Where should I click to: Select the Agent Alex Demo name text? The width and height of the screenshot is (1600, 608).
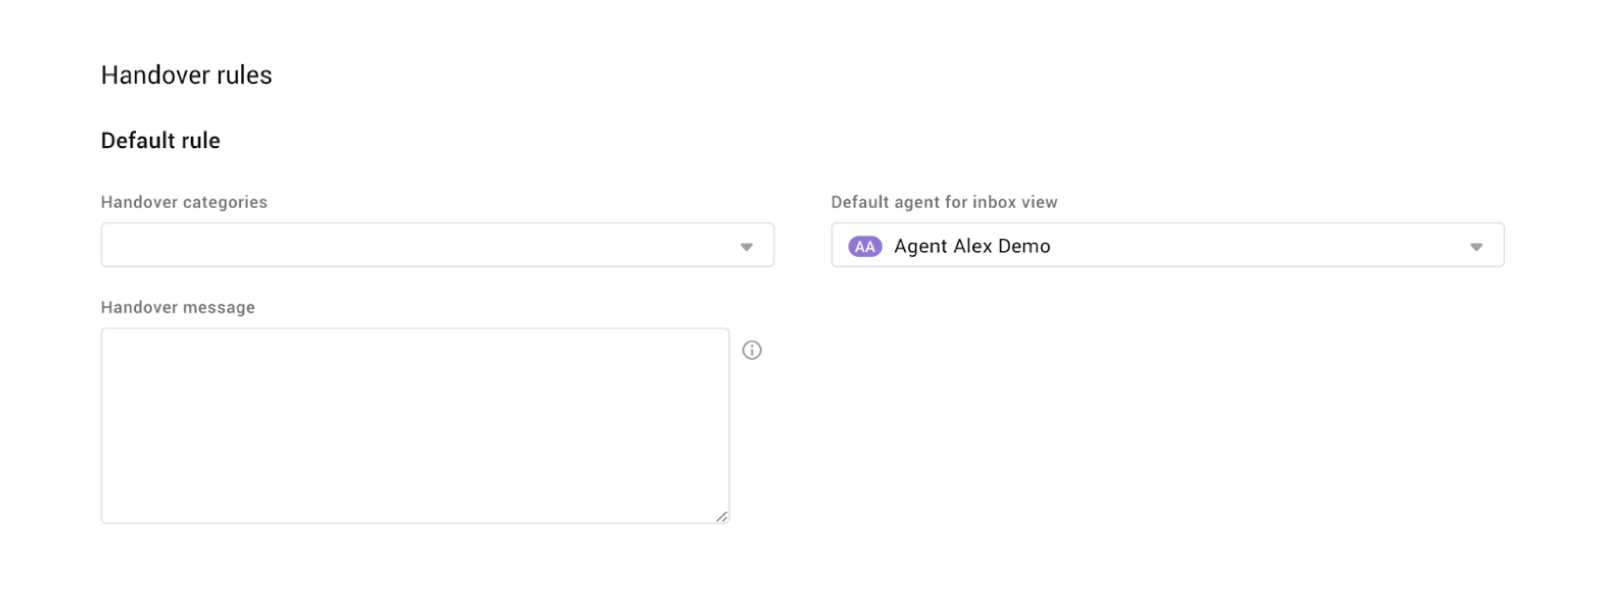[x=971, y=246]
